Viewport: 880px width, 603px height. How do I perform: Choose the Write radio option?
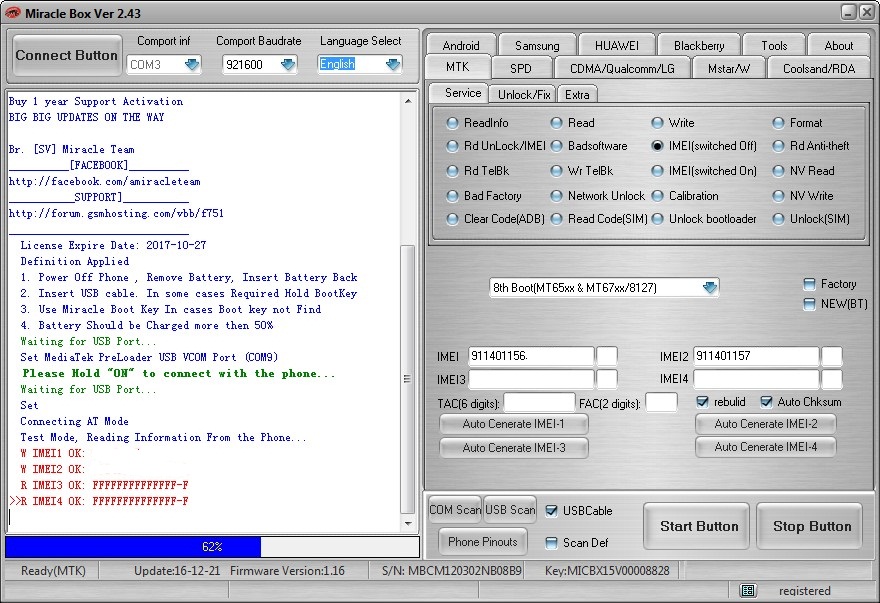tap(657, 123)
